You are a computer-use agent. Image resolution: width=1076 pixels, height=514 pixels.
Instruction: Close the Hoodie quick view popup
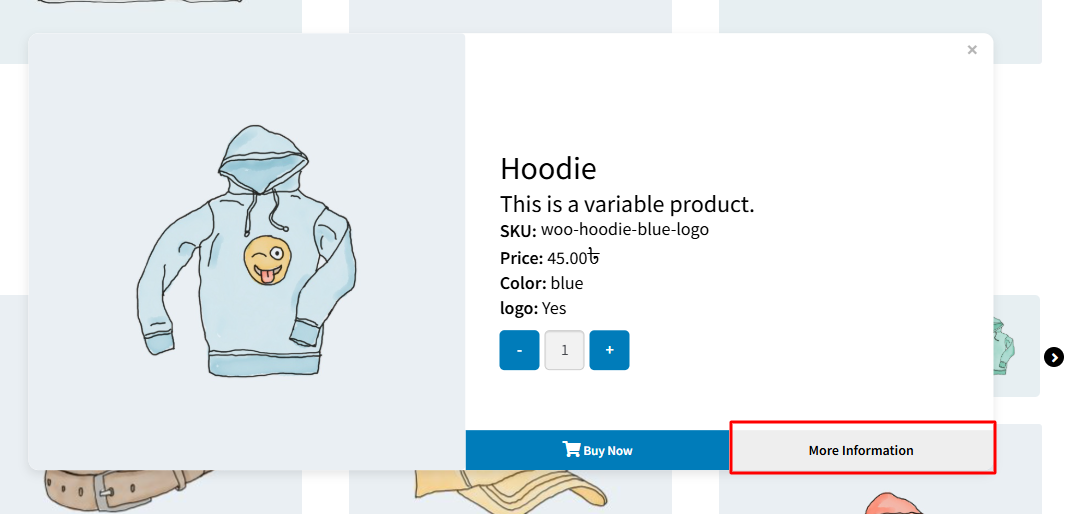(972, 50)
